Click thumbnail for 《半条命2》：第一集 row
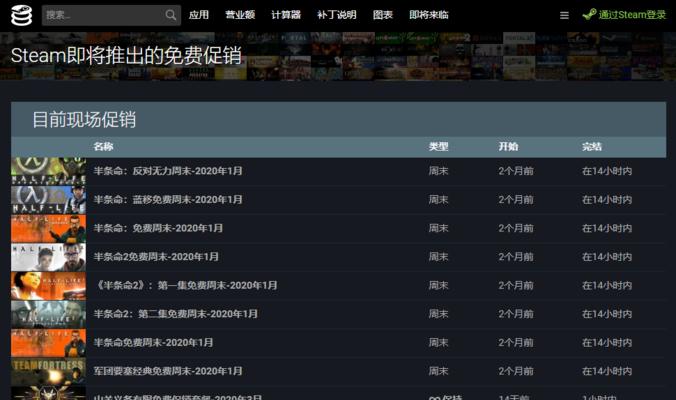The width and height of the screenshot is (676, 400). pos(48,285)
